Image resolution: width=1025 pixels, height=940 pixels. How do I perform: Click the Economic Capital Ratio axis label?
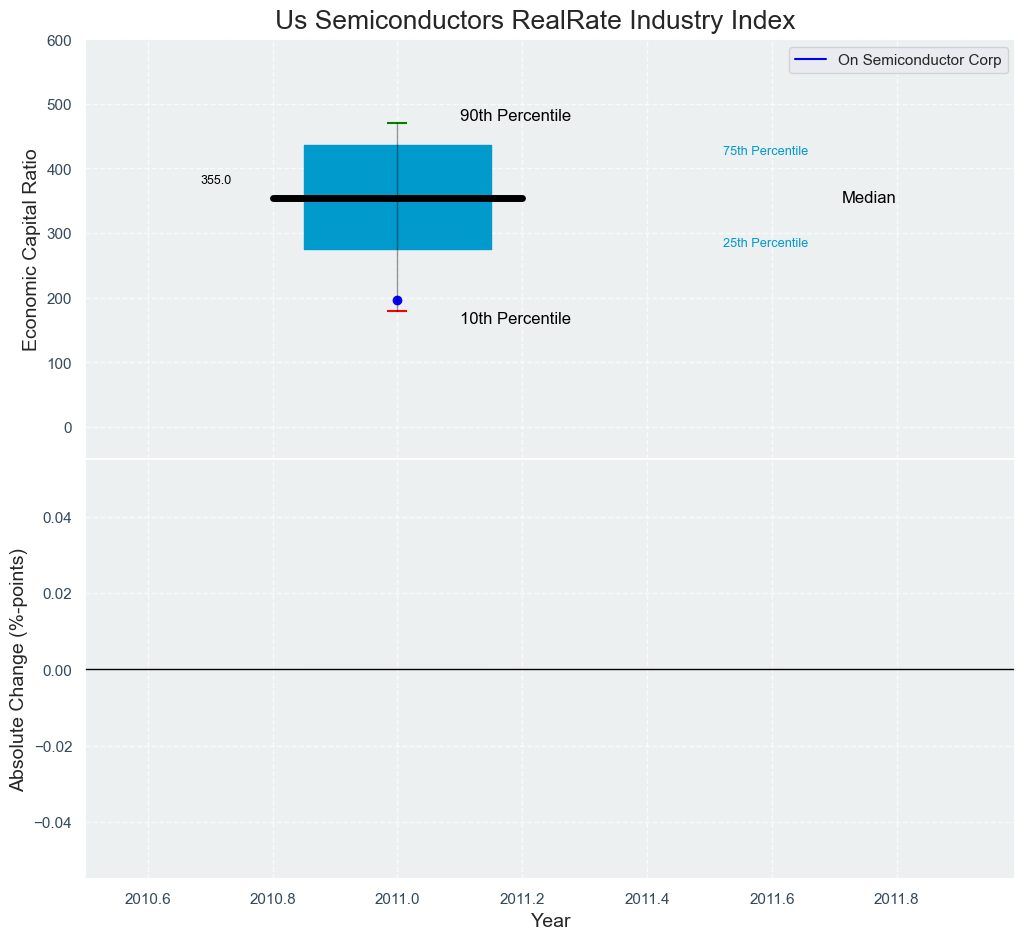tap(30, 250)
